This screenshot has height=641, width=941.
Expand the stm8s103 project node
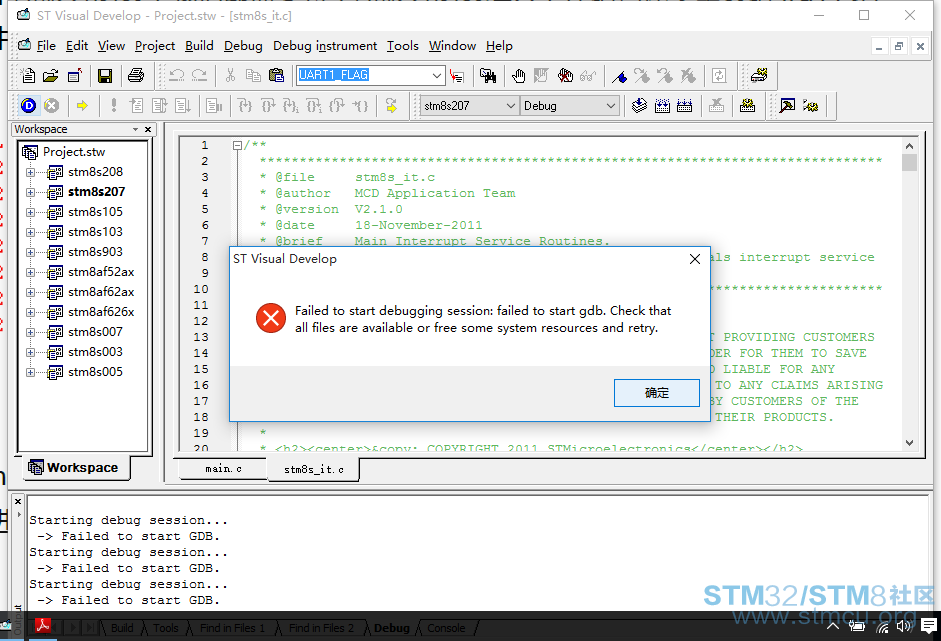(30, 232)
